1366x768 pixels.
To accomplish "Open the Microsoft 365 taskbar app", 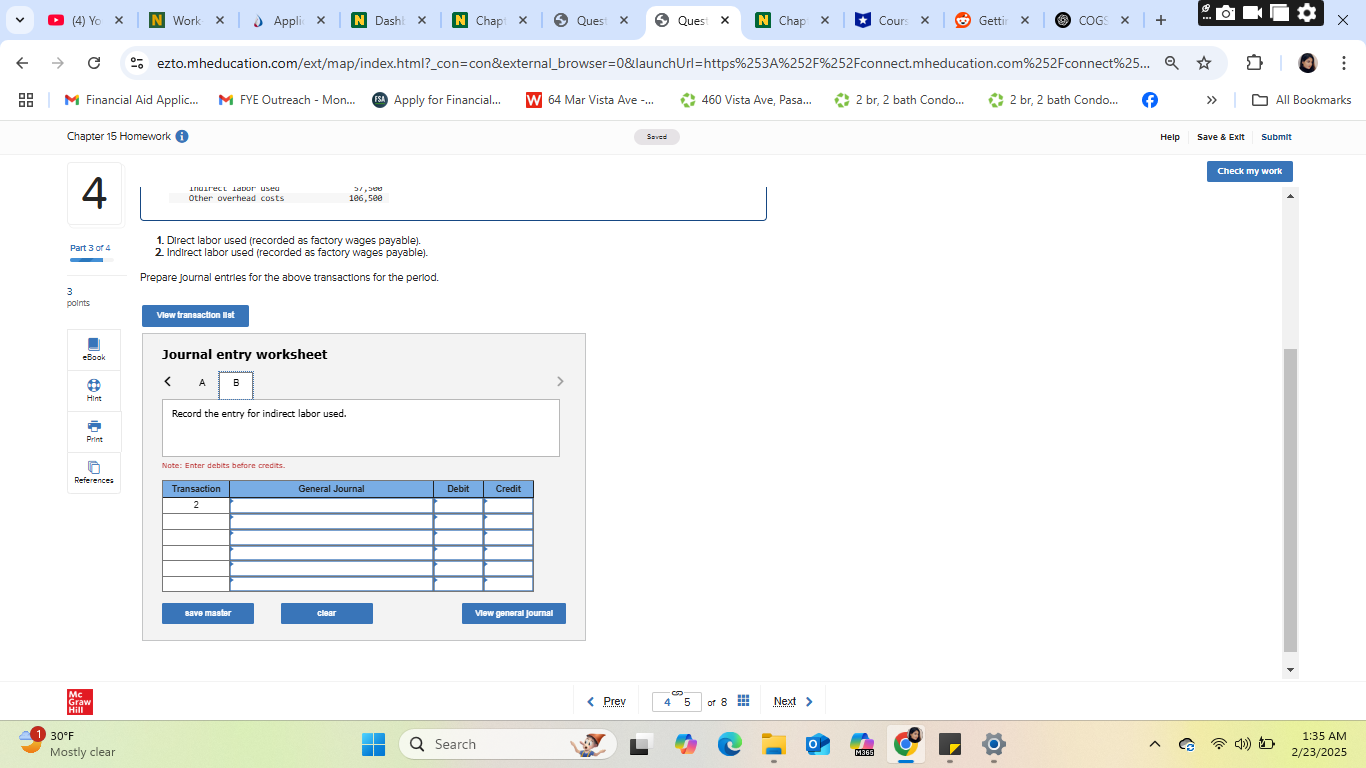I will click(862, 744).
